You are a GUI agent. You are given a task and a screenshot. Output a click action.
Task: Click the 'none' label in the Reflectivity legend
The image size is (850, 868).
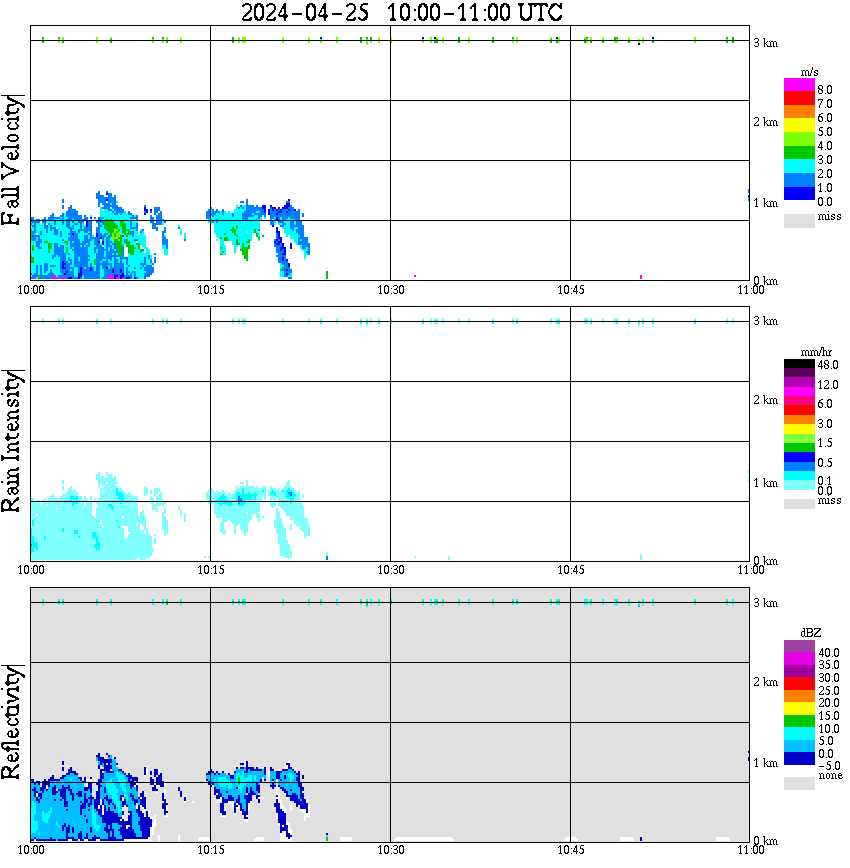pyautogui.click(x=830, y=776)
